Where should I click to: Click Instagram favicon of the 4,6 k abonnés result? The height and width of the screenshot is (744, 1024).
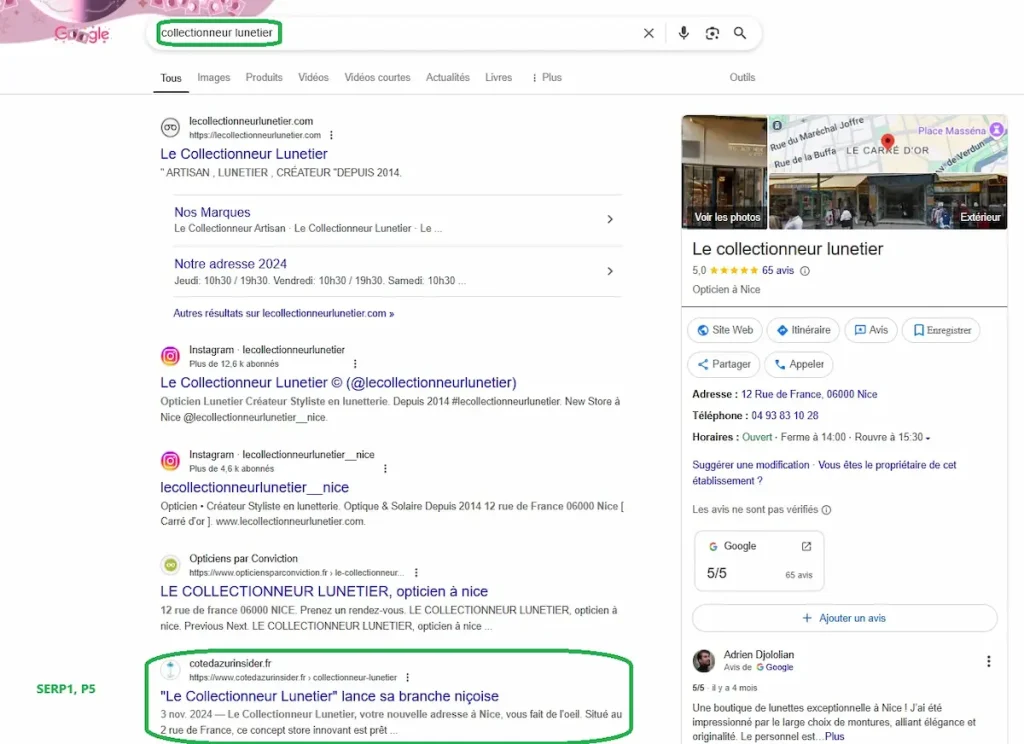170,461
